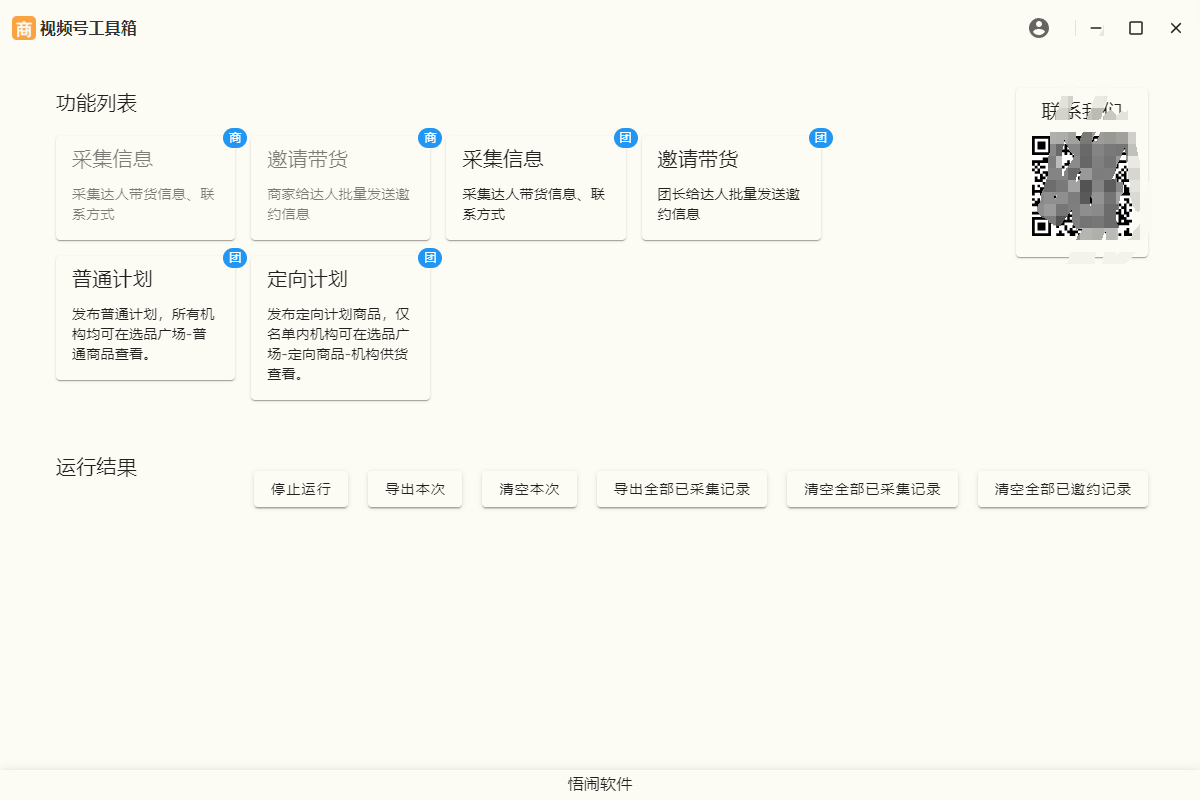Click the 团 badge on 定向计划 card

pyautogui.click(x=430, y=258)
